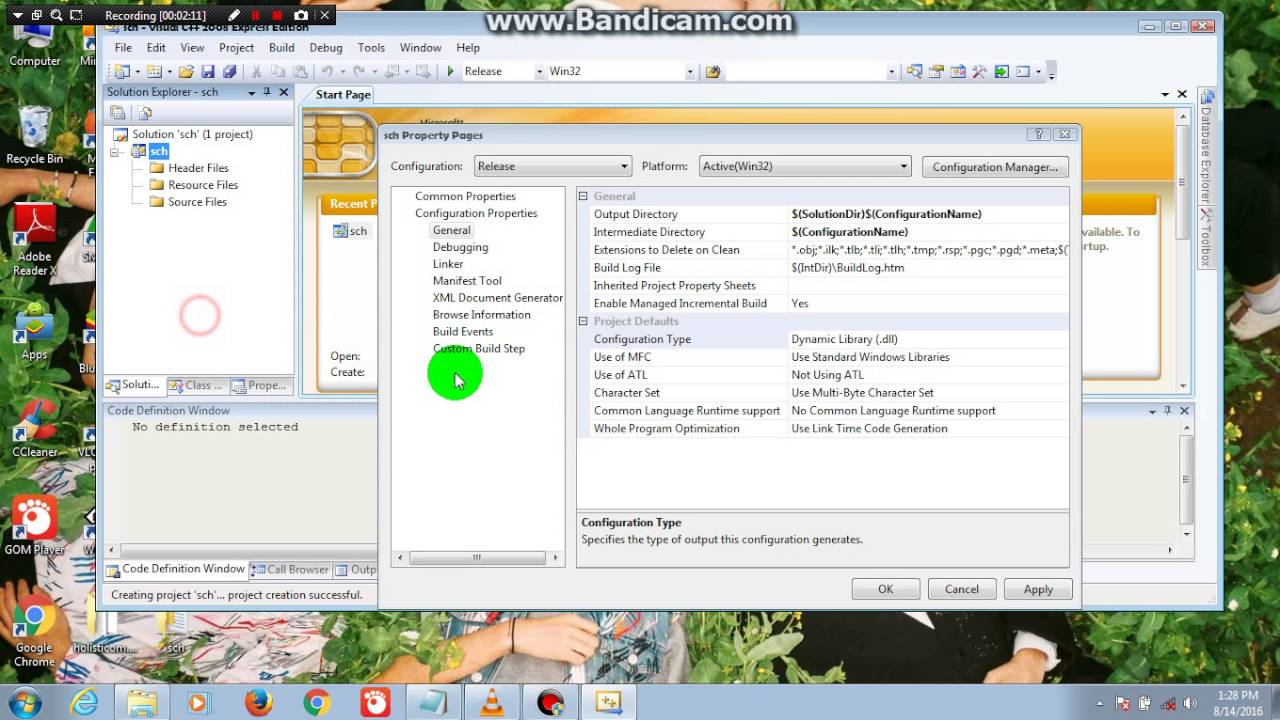Select Common Properties in the property tree

pyautogui.click(x=466, y=196)
